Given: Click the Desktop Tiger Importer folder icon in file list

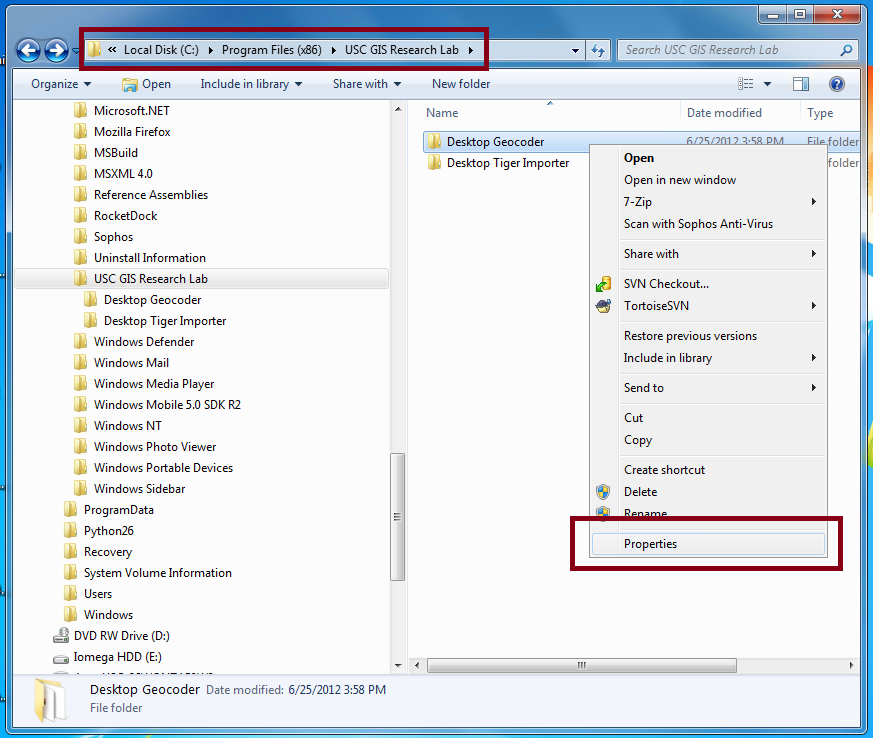Looking at the screenshot, I should coord(434,163).
